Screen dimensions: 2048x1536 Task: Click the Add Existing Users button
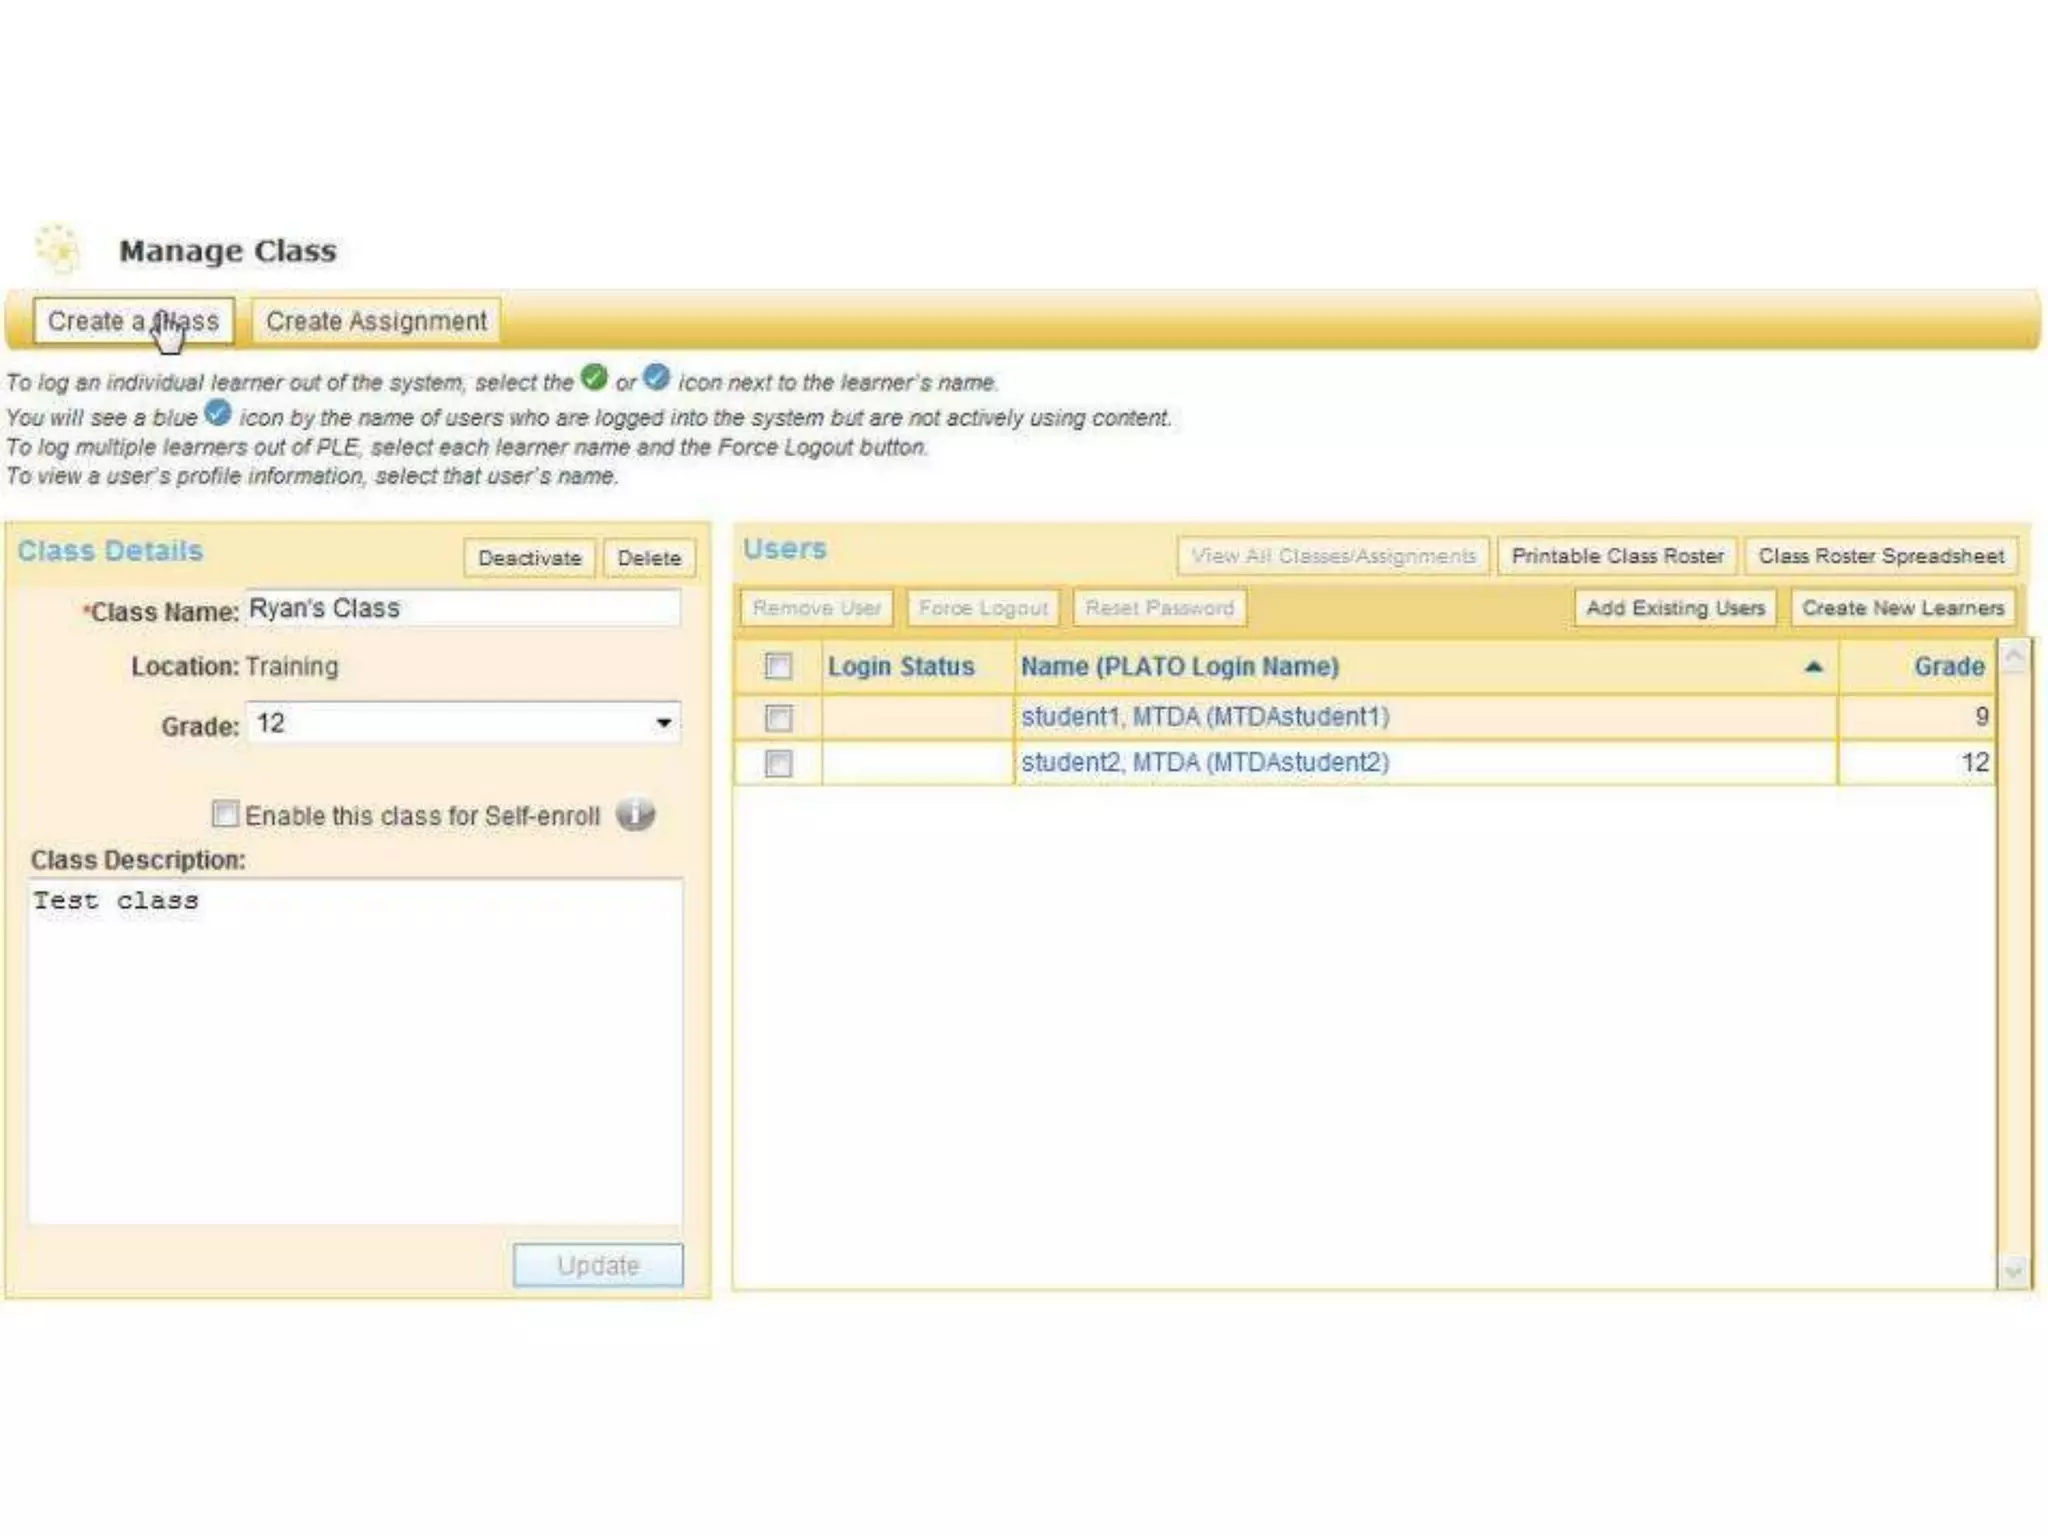coord(1675,608)
